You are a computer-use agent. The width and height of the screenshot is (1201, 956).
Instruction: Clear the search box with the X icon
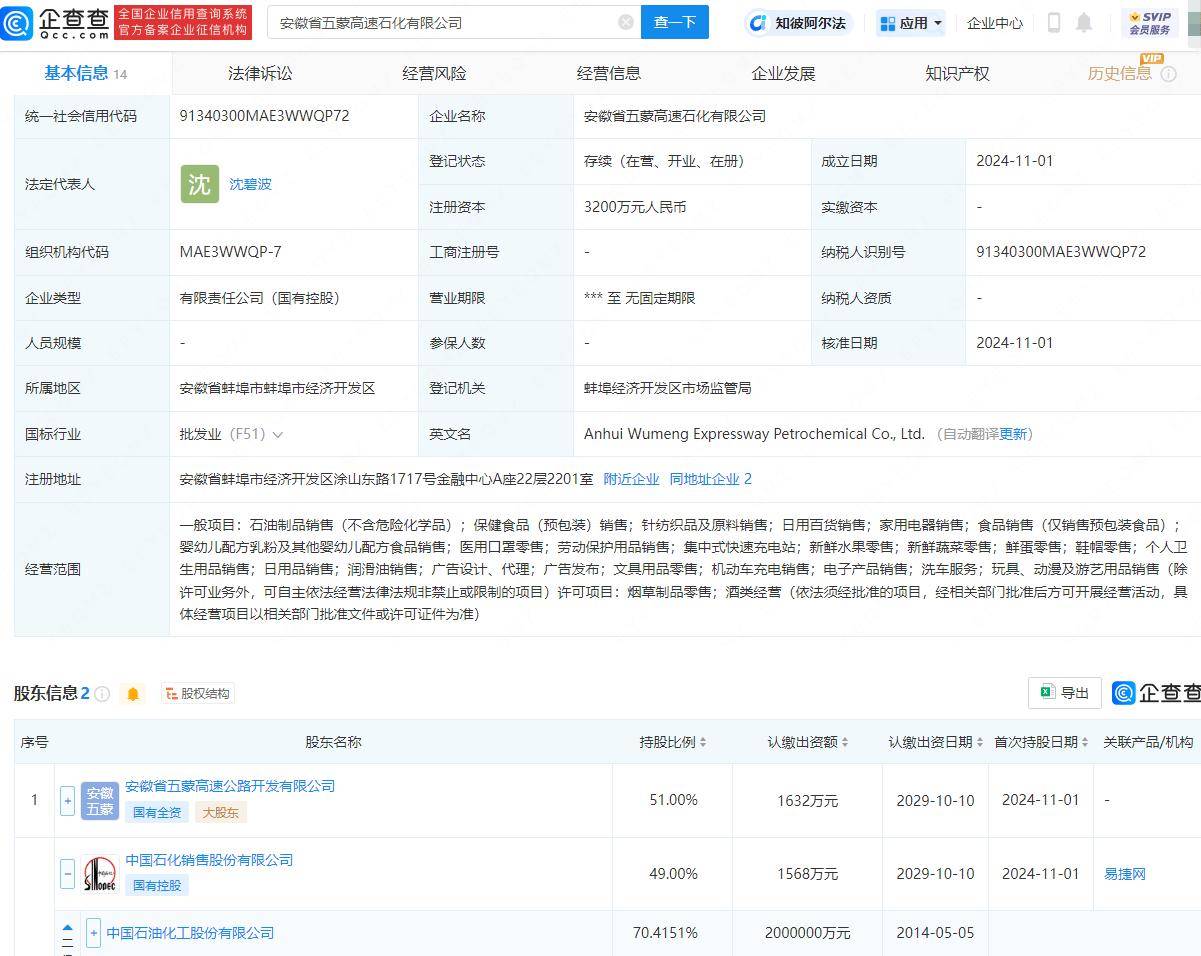626,22
